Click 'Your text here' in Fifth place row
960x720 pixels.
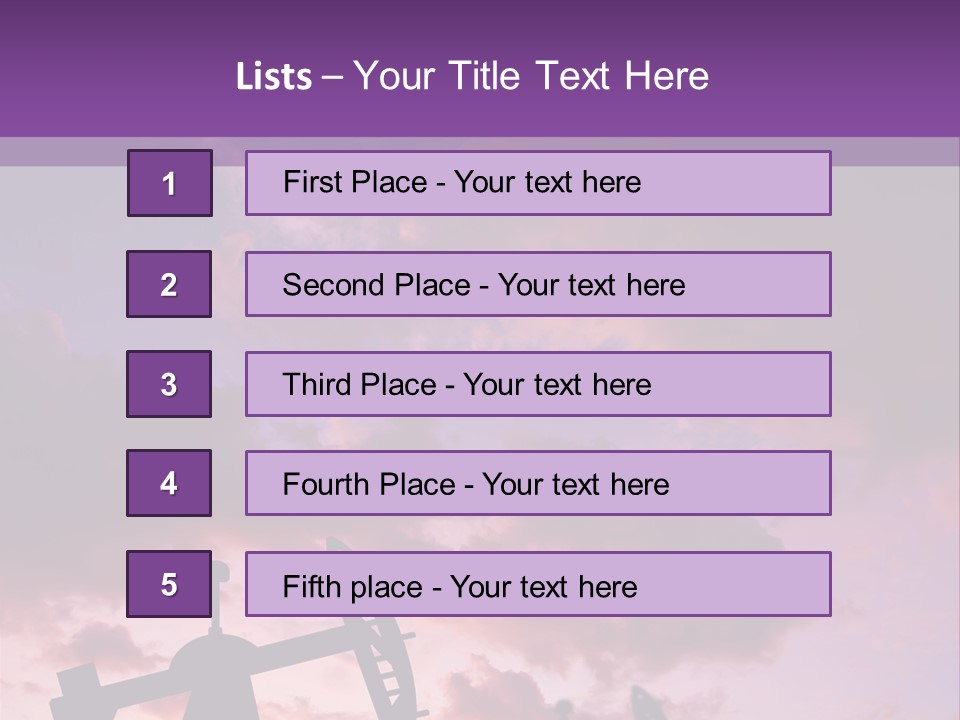pos(543,586)
